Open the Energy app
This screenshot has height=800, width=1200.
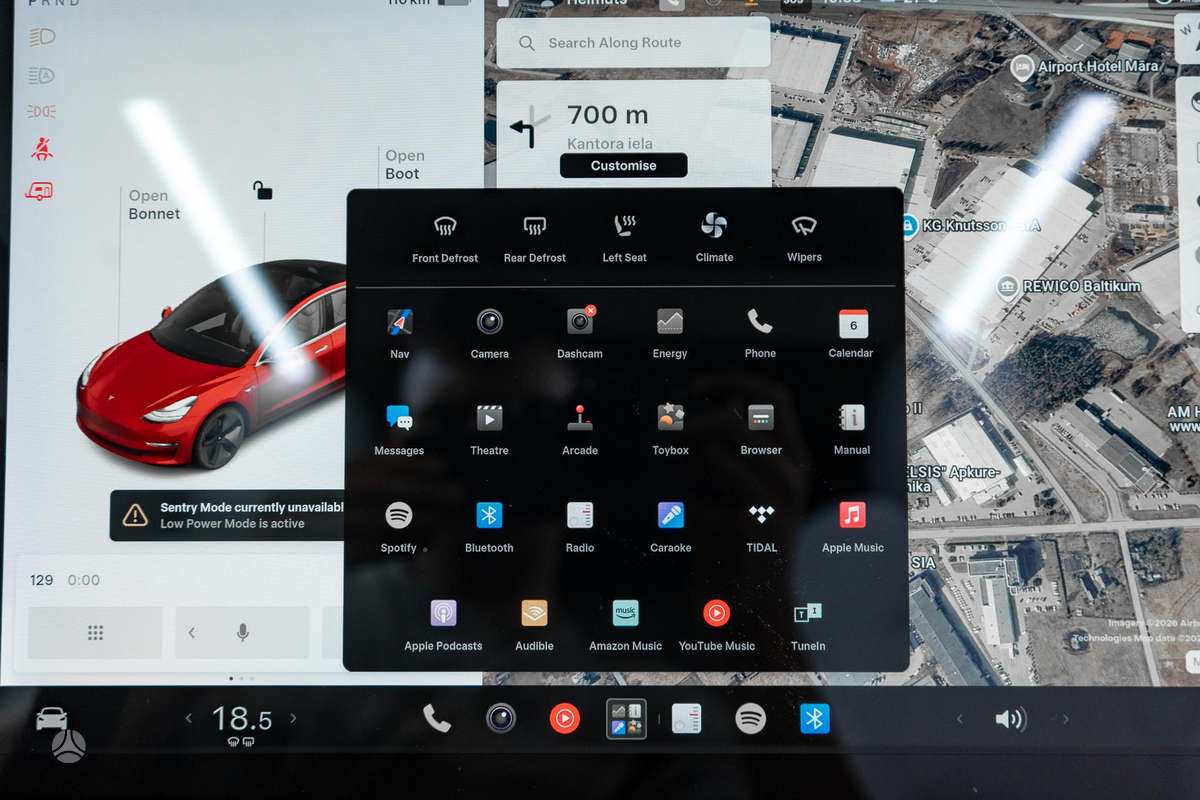[x=670, y=333]
